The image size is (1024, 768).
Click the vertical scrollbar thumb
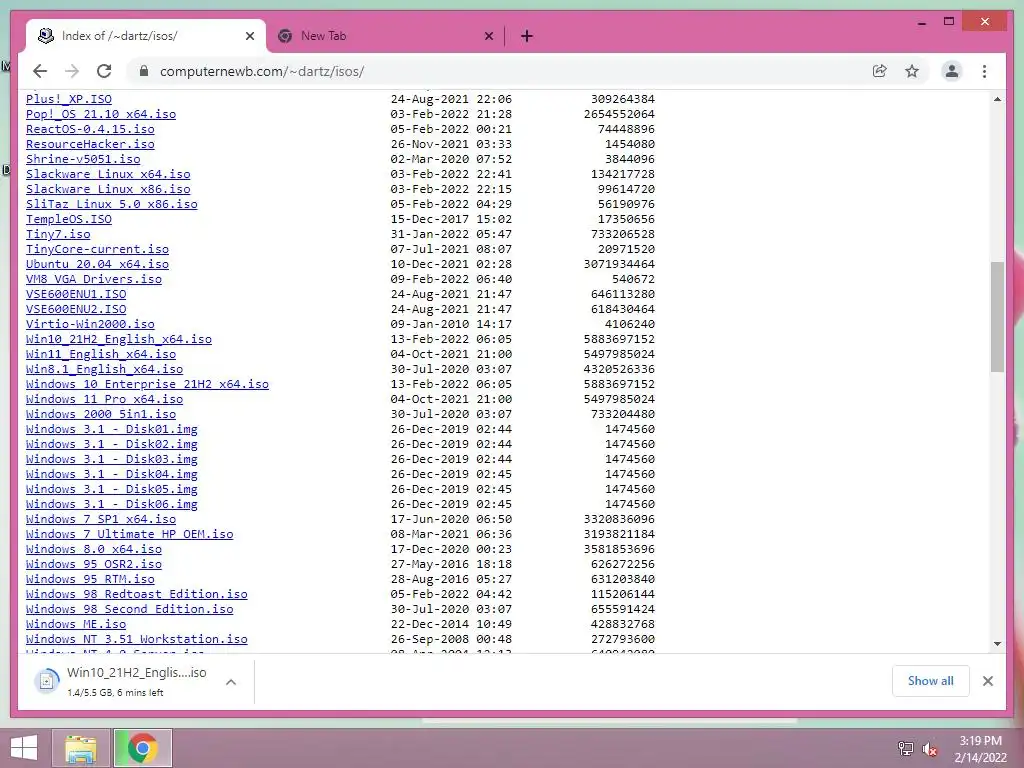(997, 317)
